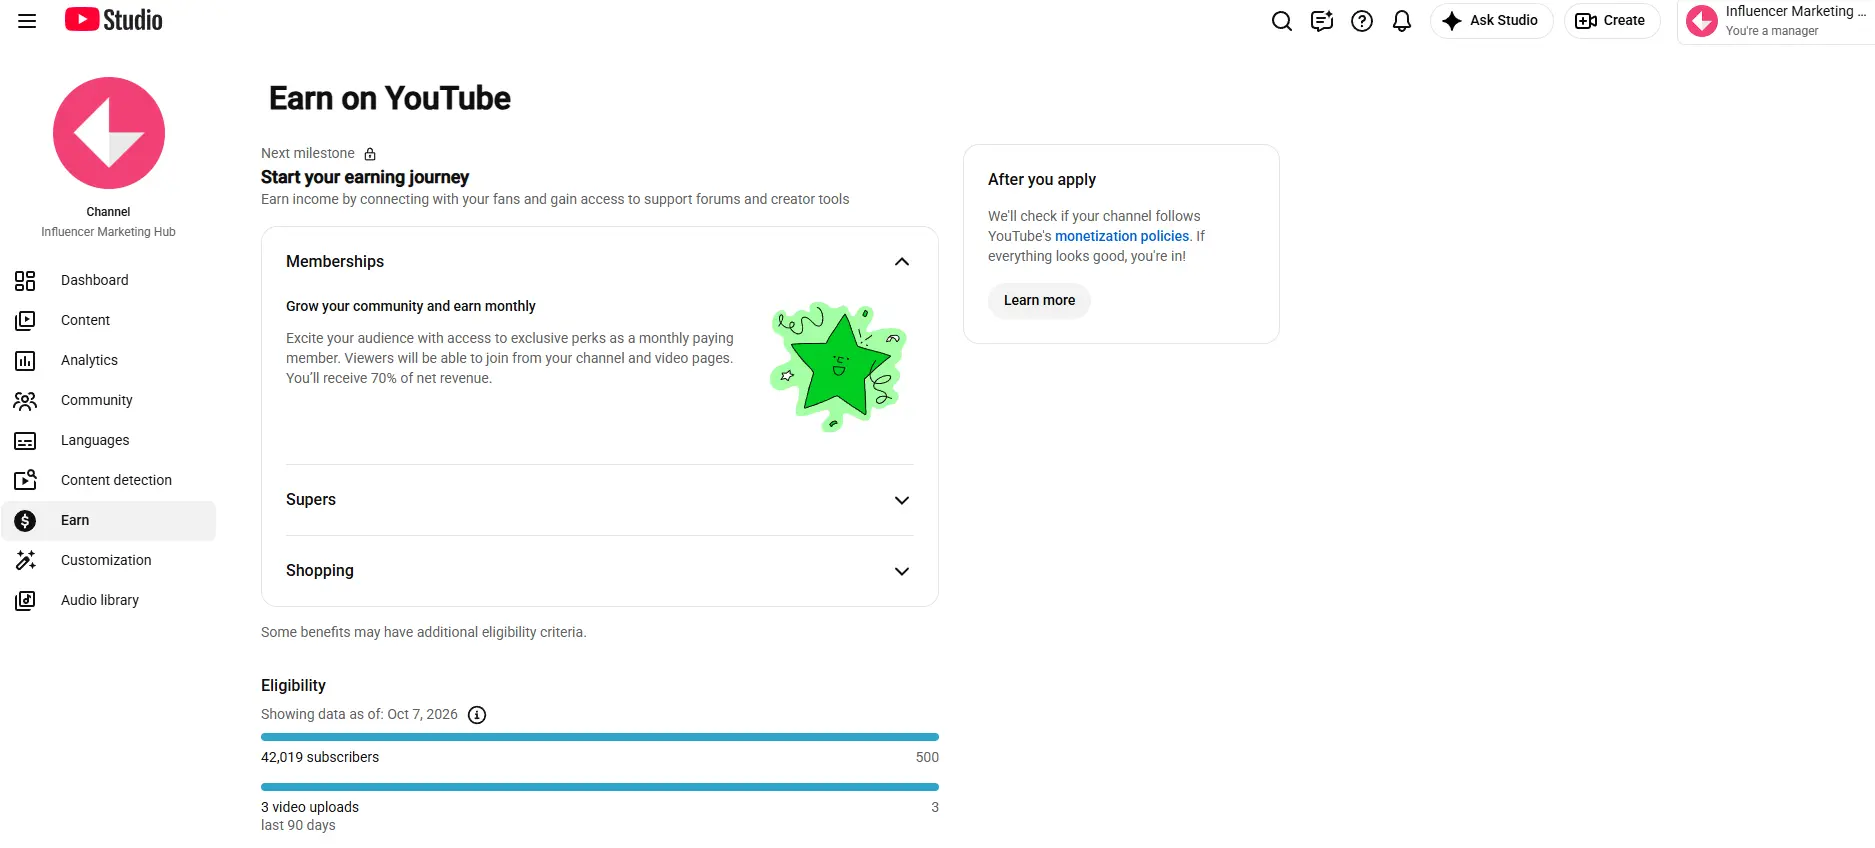Go to Content detection menu label
The width and height of the screenshot is (1875, 848).
pos(116,480)
